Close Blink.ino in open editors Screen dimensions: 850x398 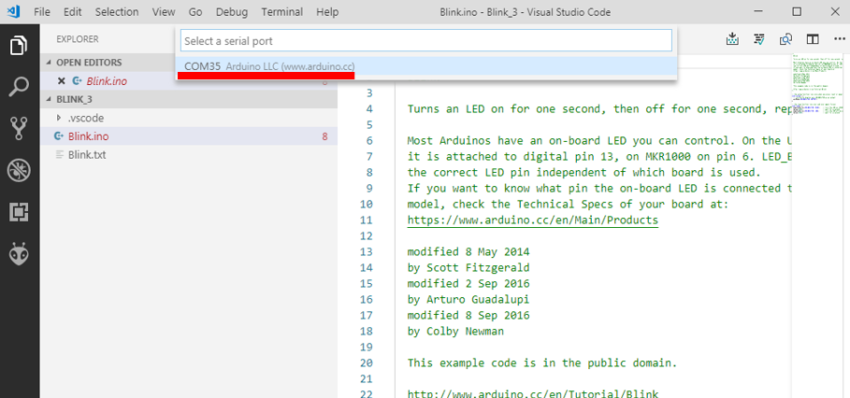tap(61, 81)
